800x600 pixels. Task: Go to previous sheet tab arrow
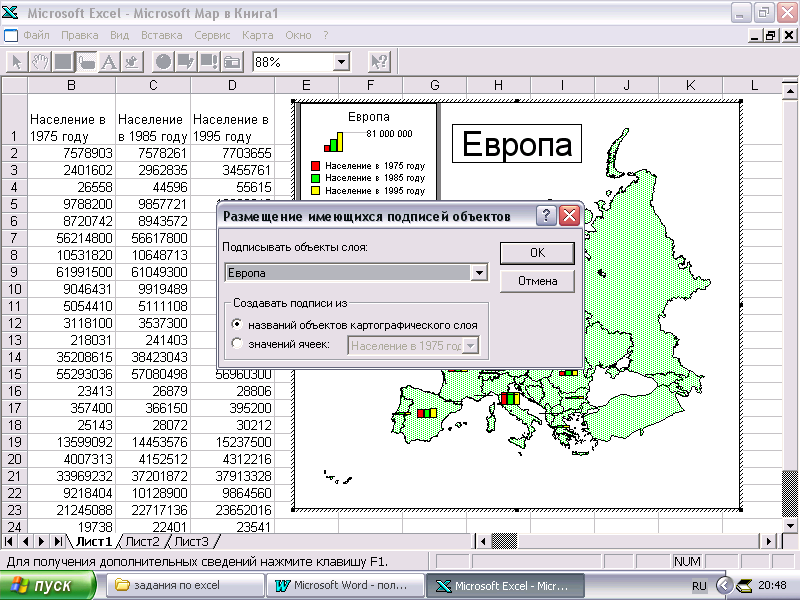(x=26, y=541)
